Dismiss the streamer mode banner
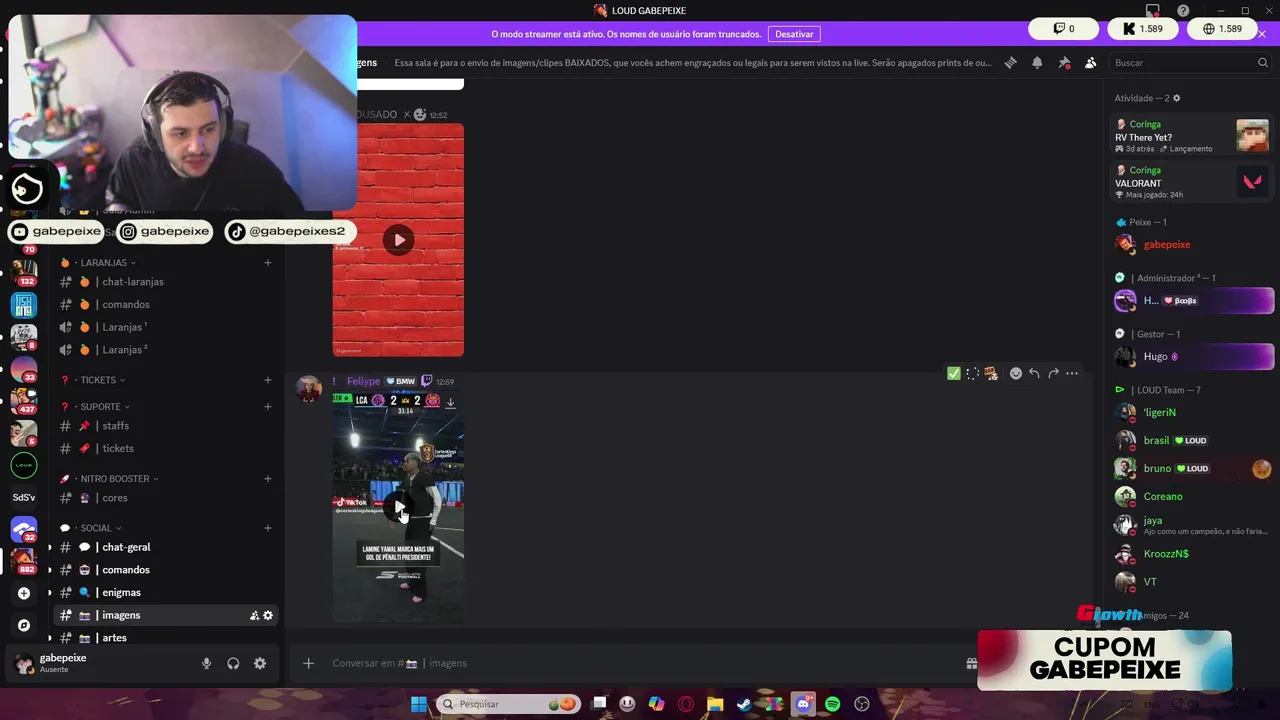The height and width of the screenshot is (720, 1280). [1262, 34]
